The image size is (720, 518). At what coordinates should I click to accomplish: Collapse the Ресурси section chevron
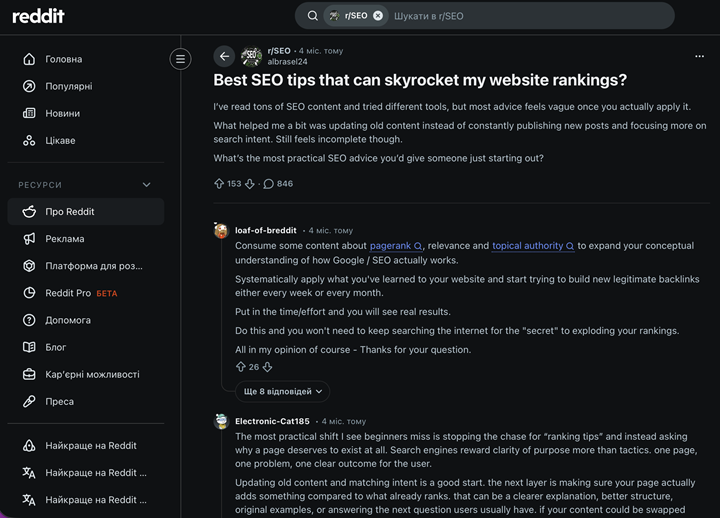(146, 185)
